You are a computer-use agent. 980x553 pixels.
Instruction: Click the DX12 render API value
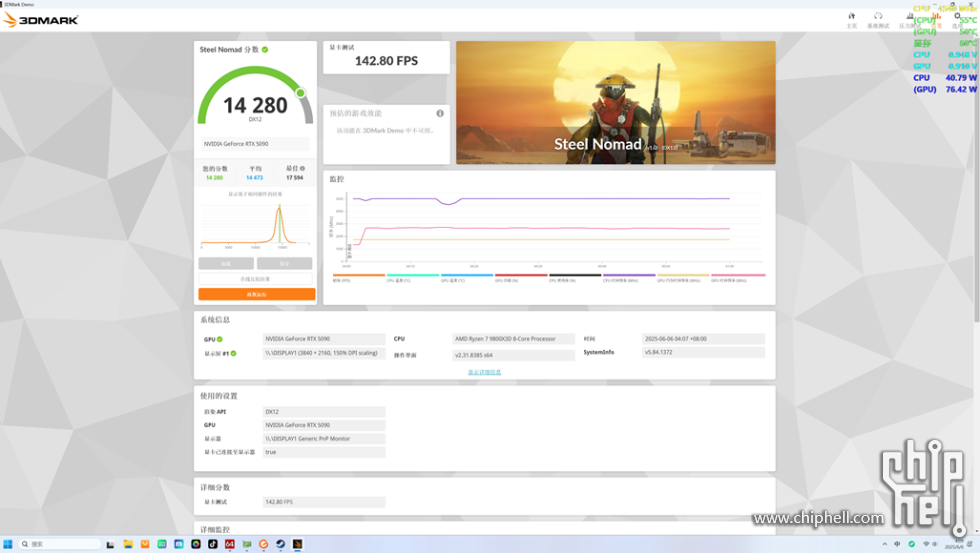(x=324, y=412)
